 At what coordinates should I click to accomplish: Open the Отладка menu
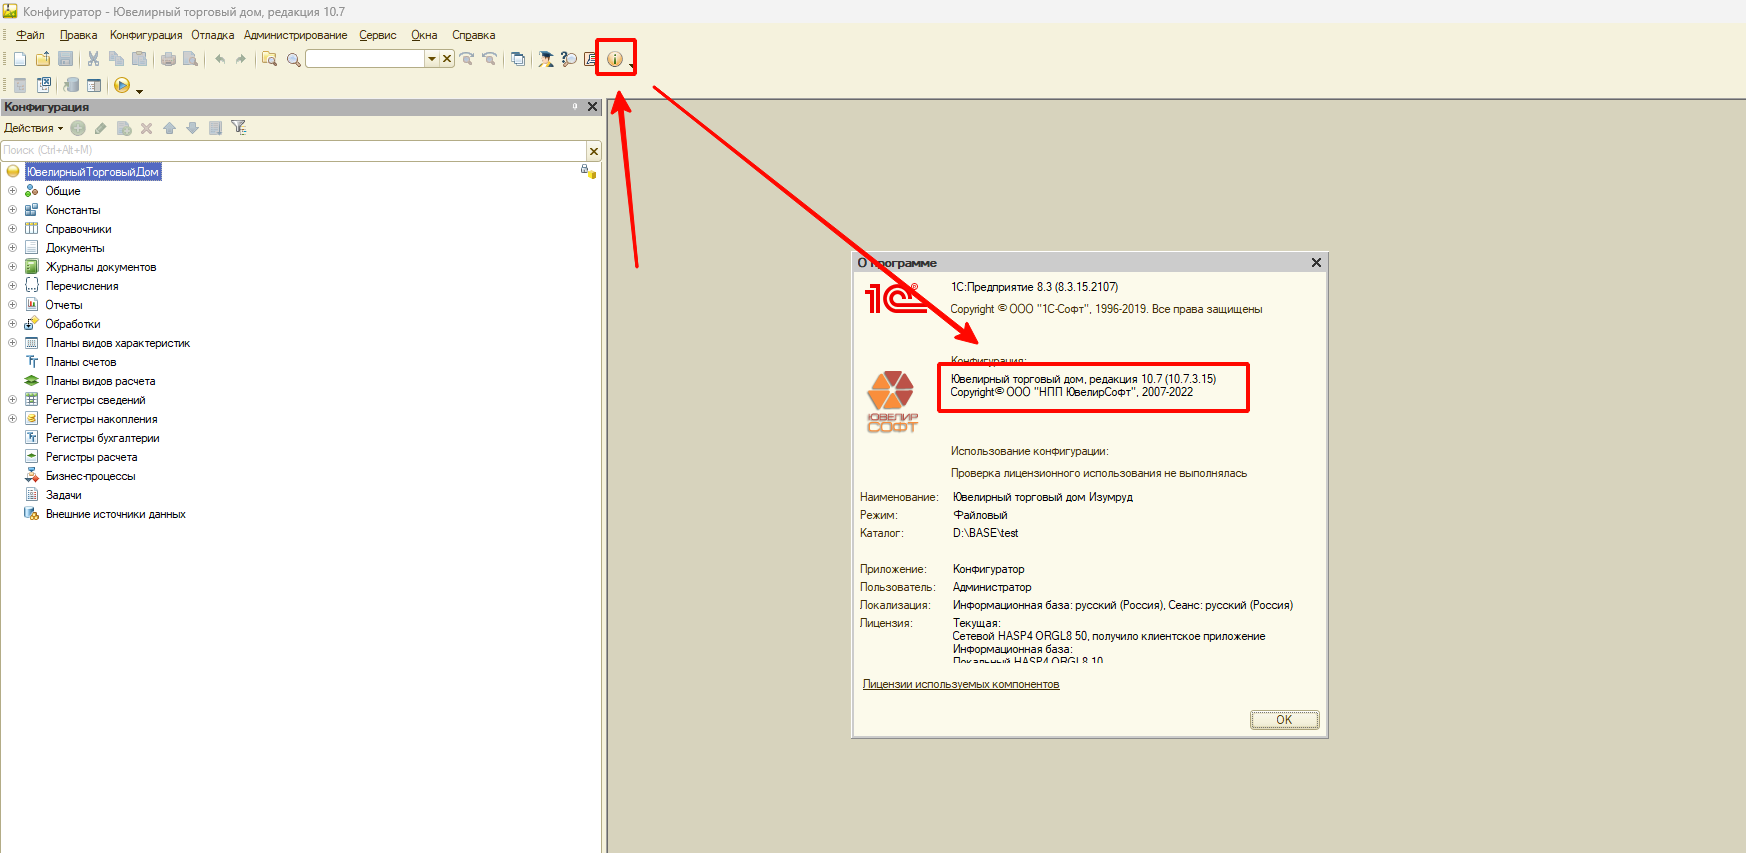point(213,35)
